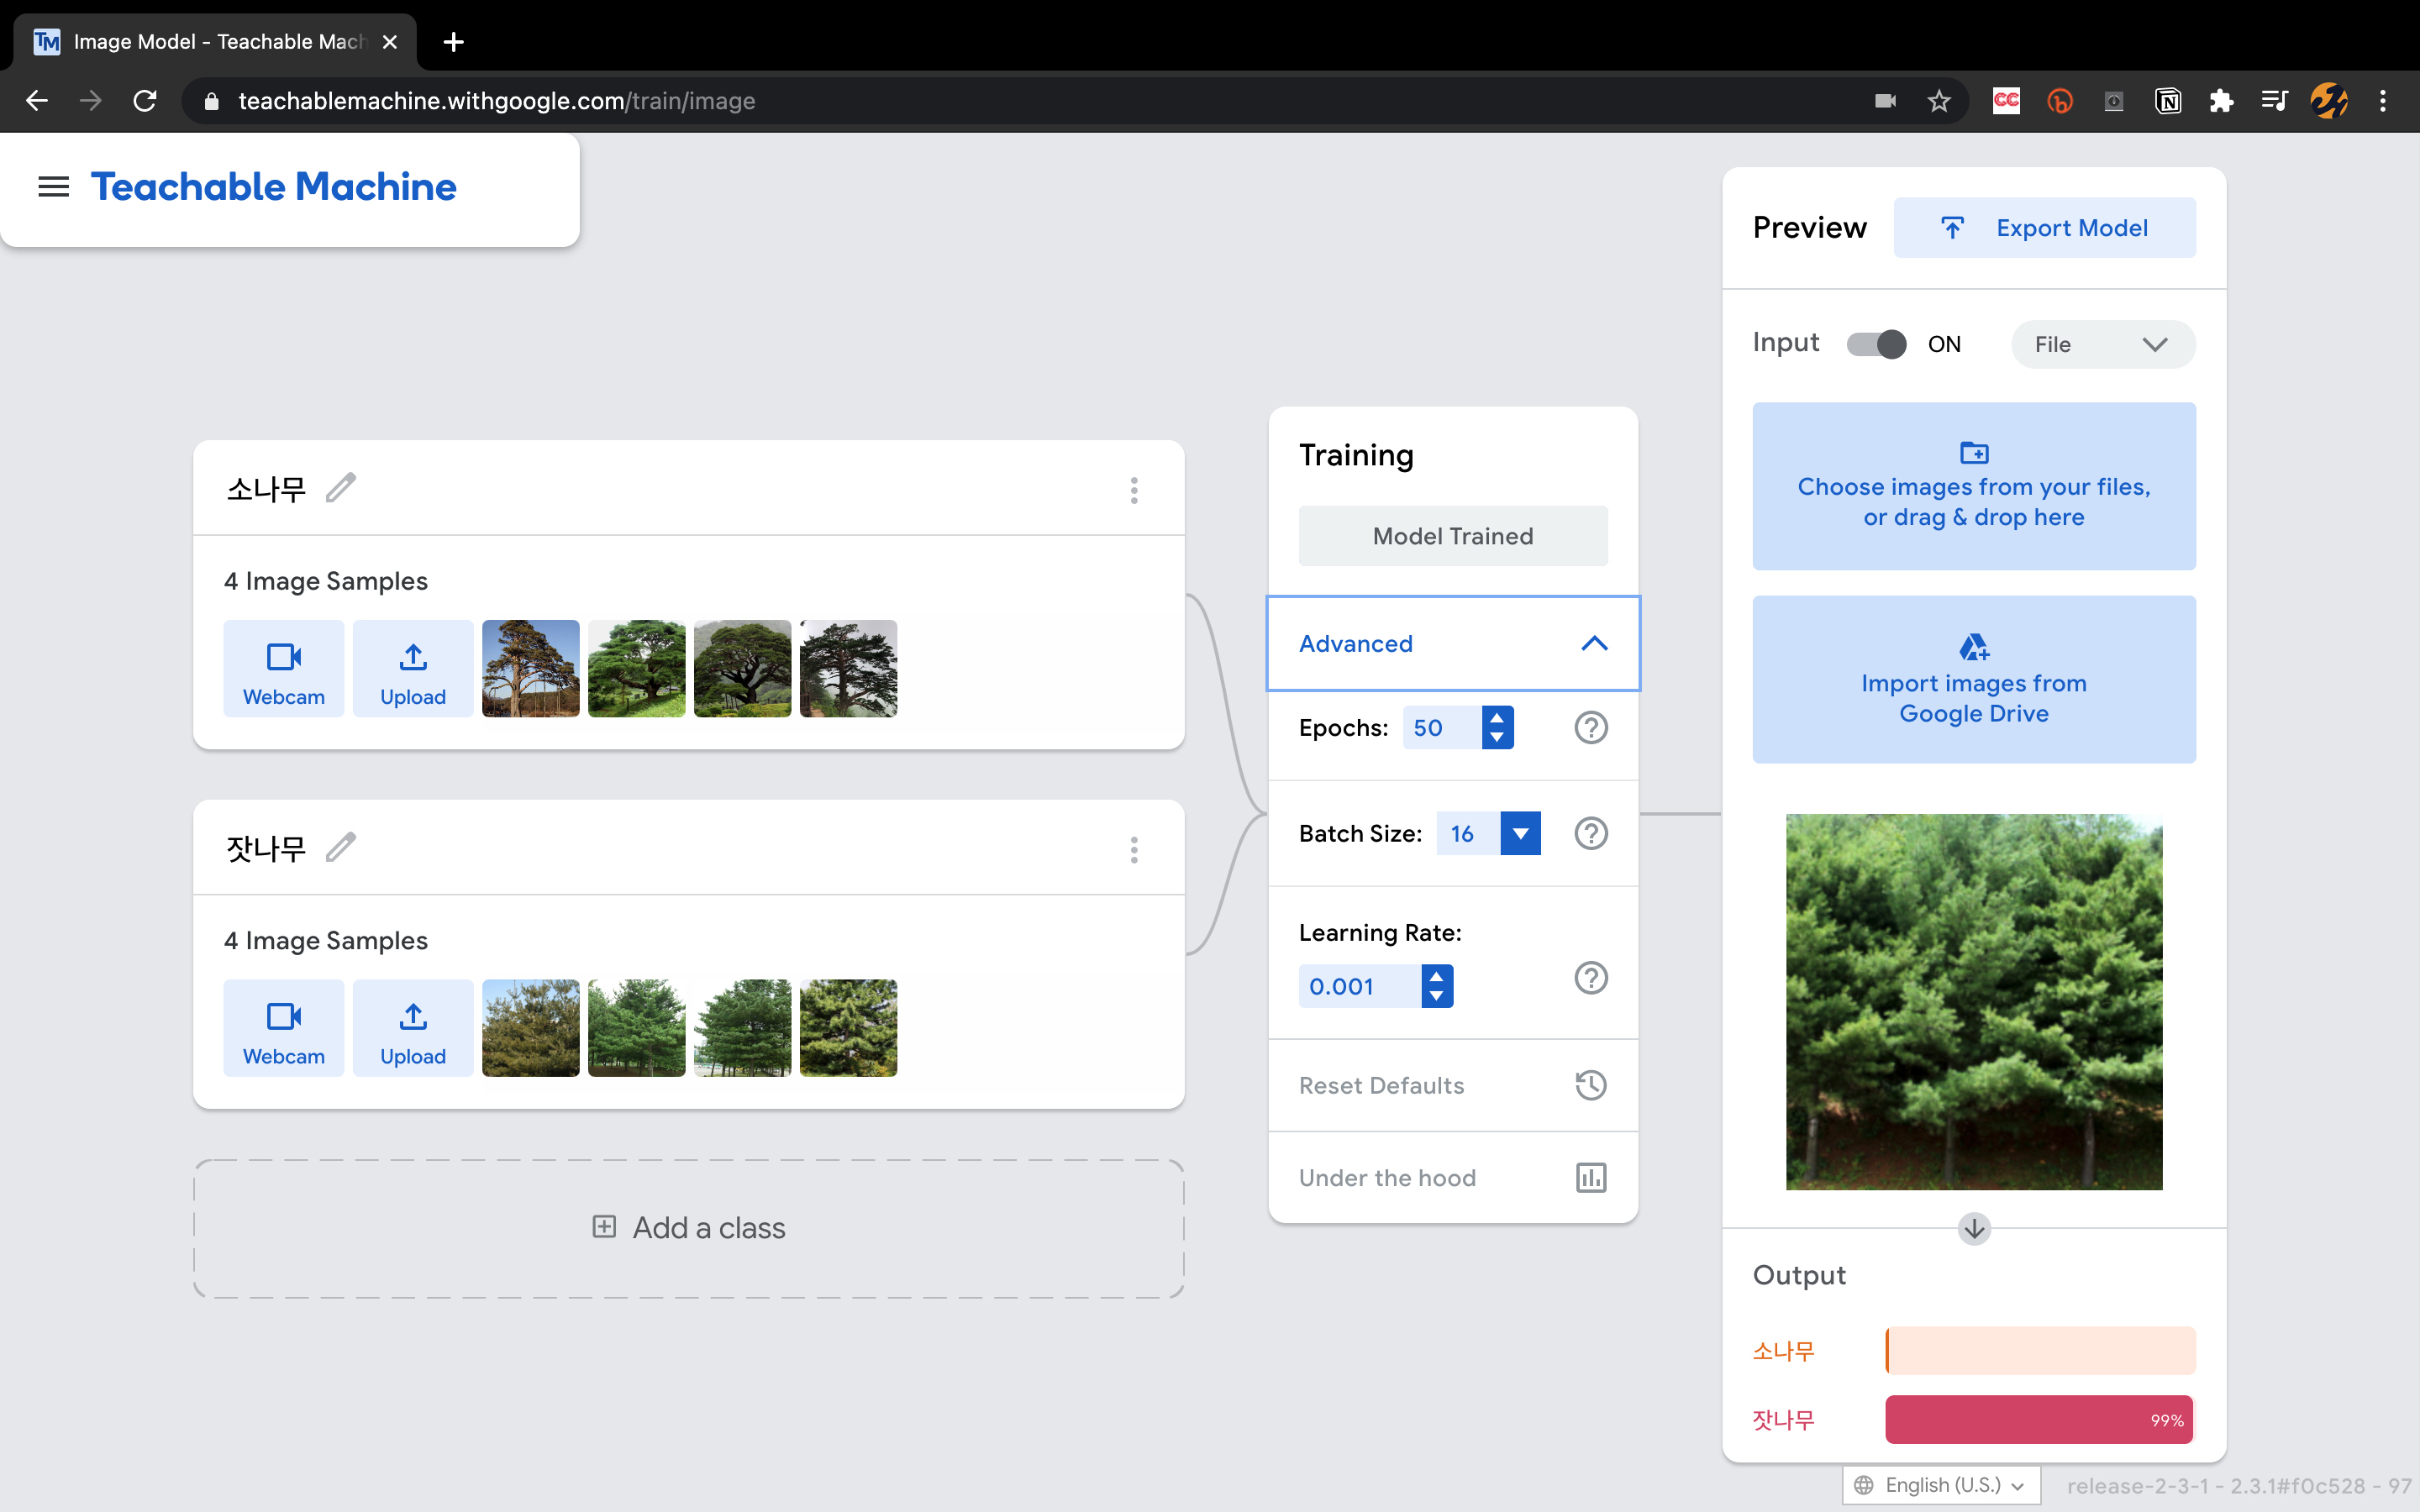Increase Epochs with the up stepper
Image resolution: width=2420 pixels, height=1512 pixels.
1497,718
